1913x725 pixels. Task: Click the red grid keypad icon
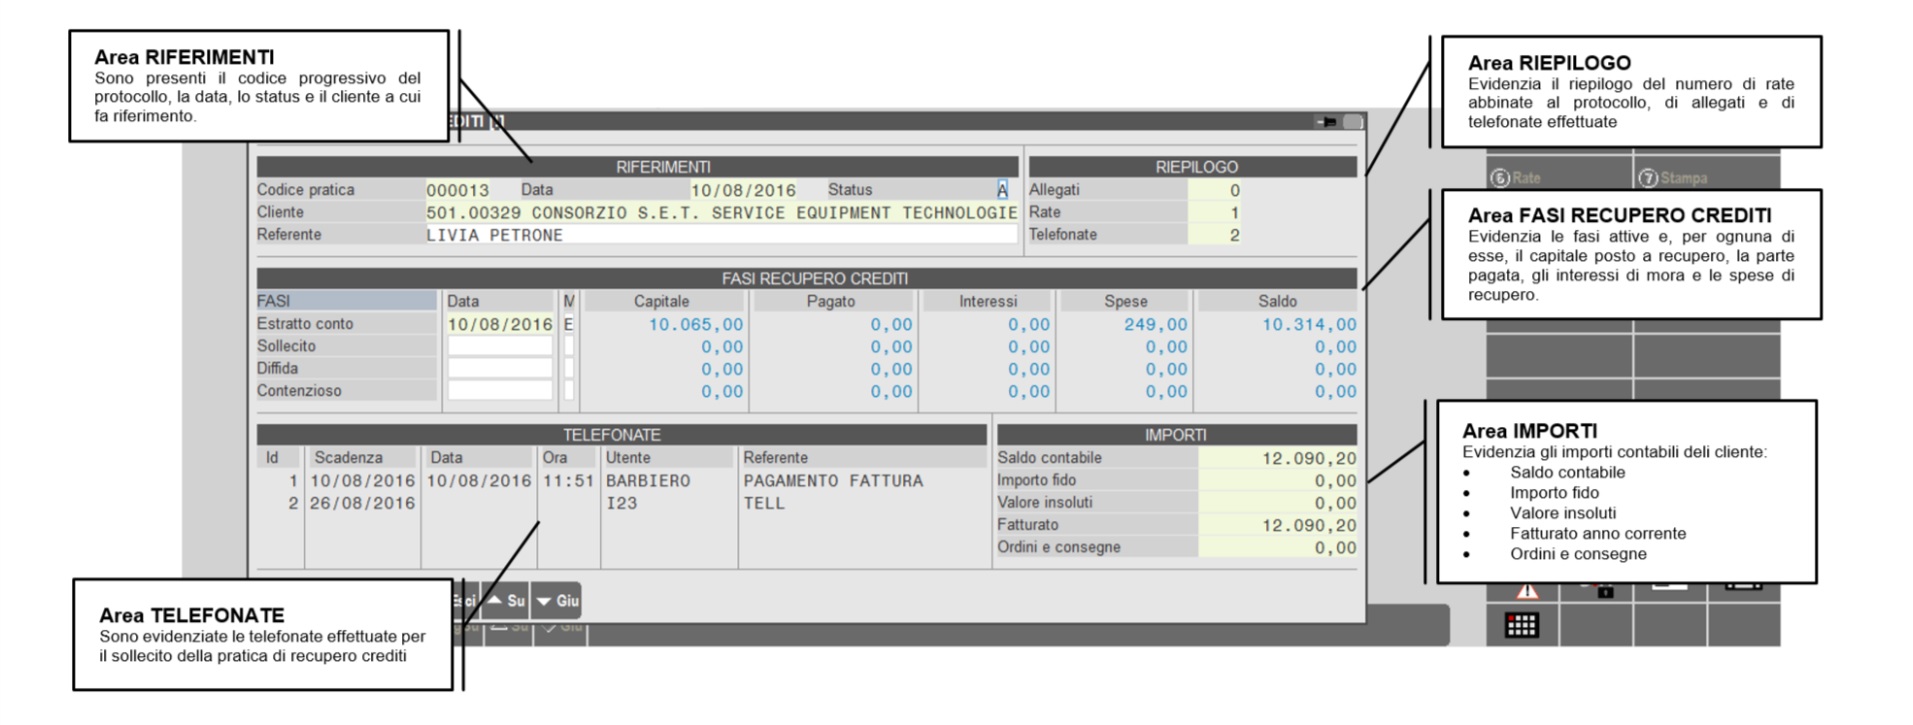1521,625
